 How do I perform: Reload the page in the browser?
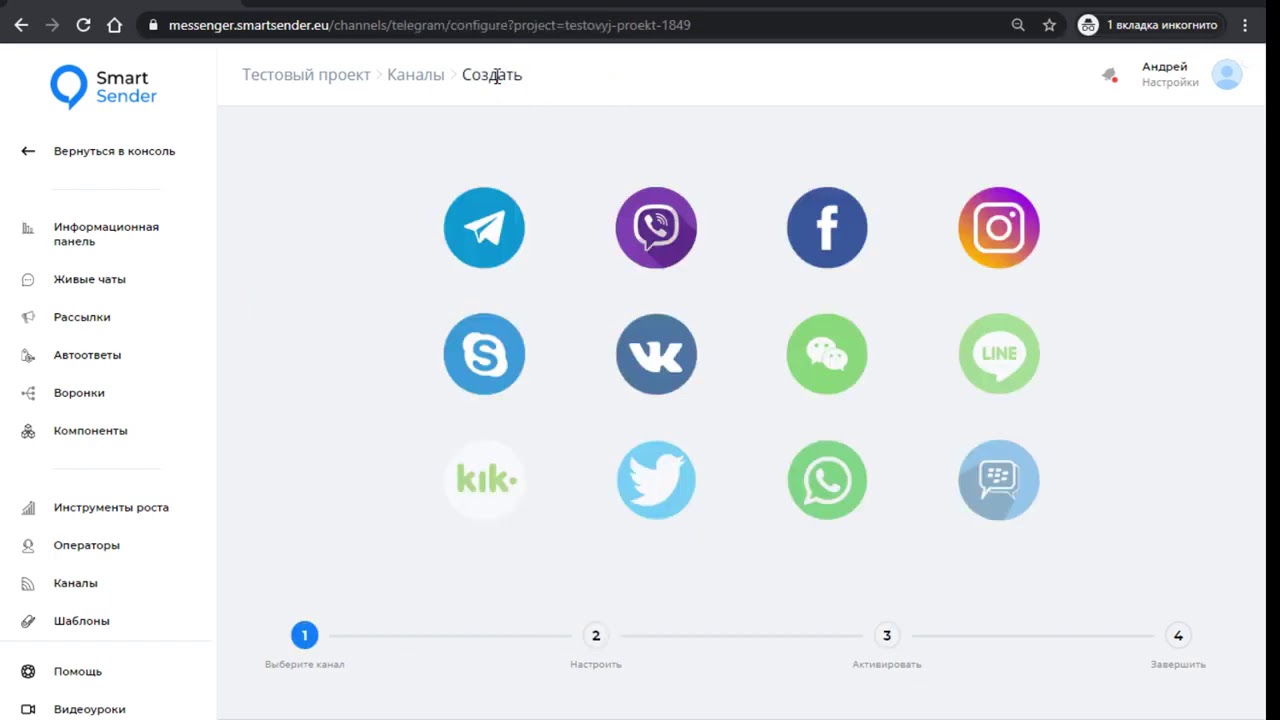[x=83, y=25]
